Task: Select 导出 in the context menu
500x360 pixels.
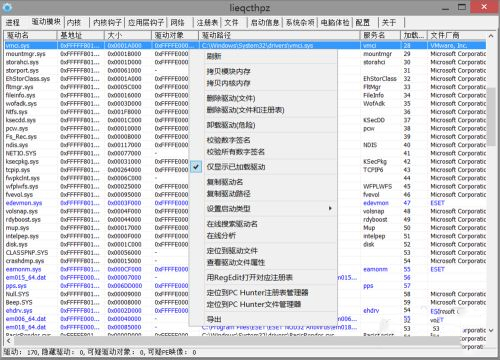Action: click(x=214, y=319)
